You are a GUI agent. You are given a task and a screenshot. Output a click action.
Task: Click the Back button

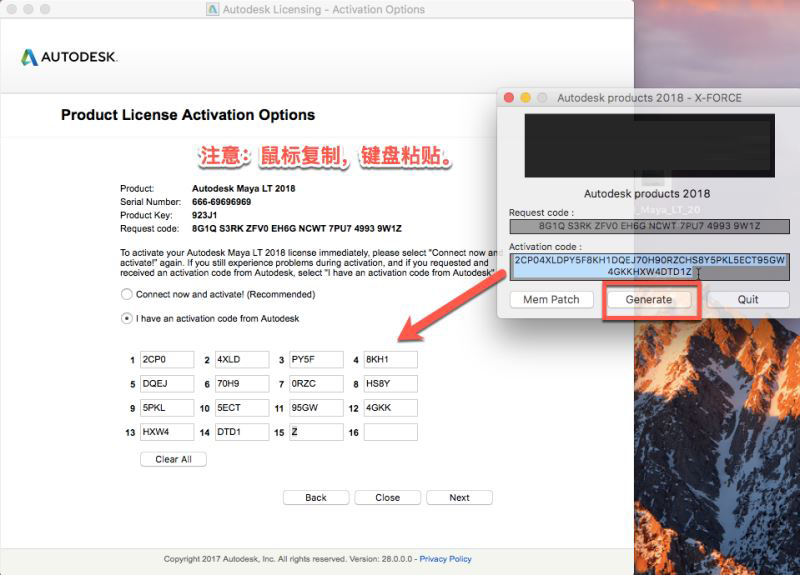point(316,497)
